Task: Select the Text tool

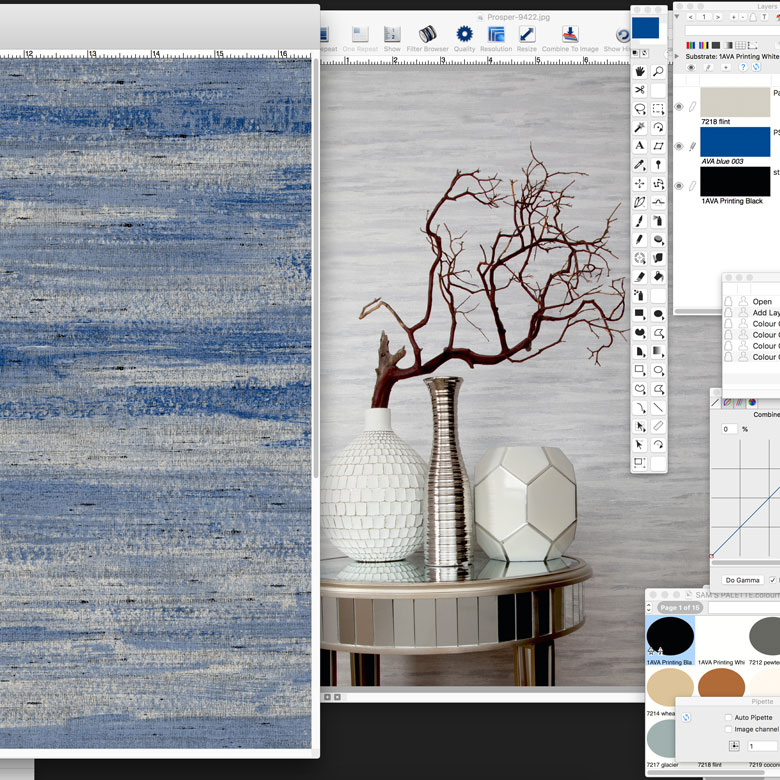Action: coord(640,146)
